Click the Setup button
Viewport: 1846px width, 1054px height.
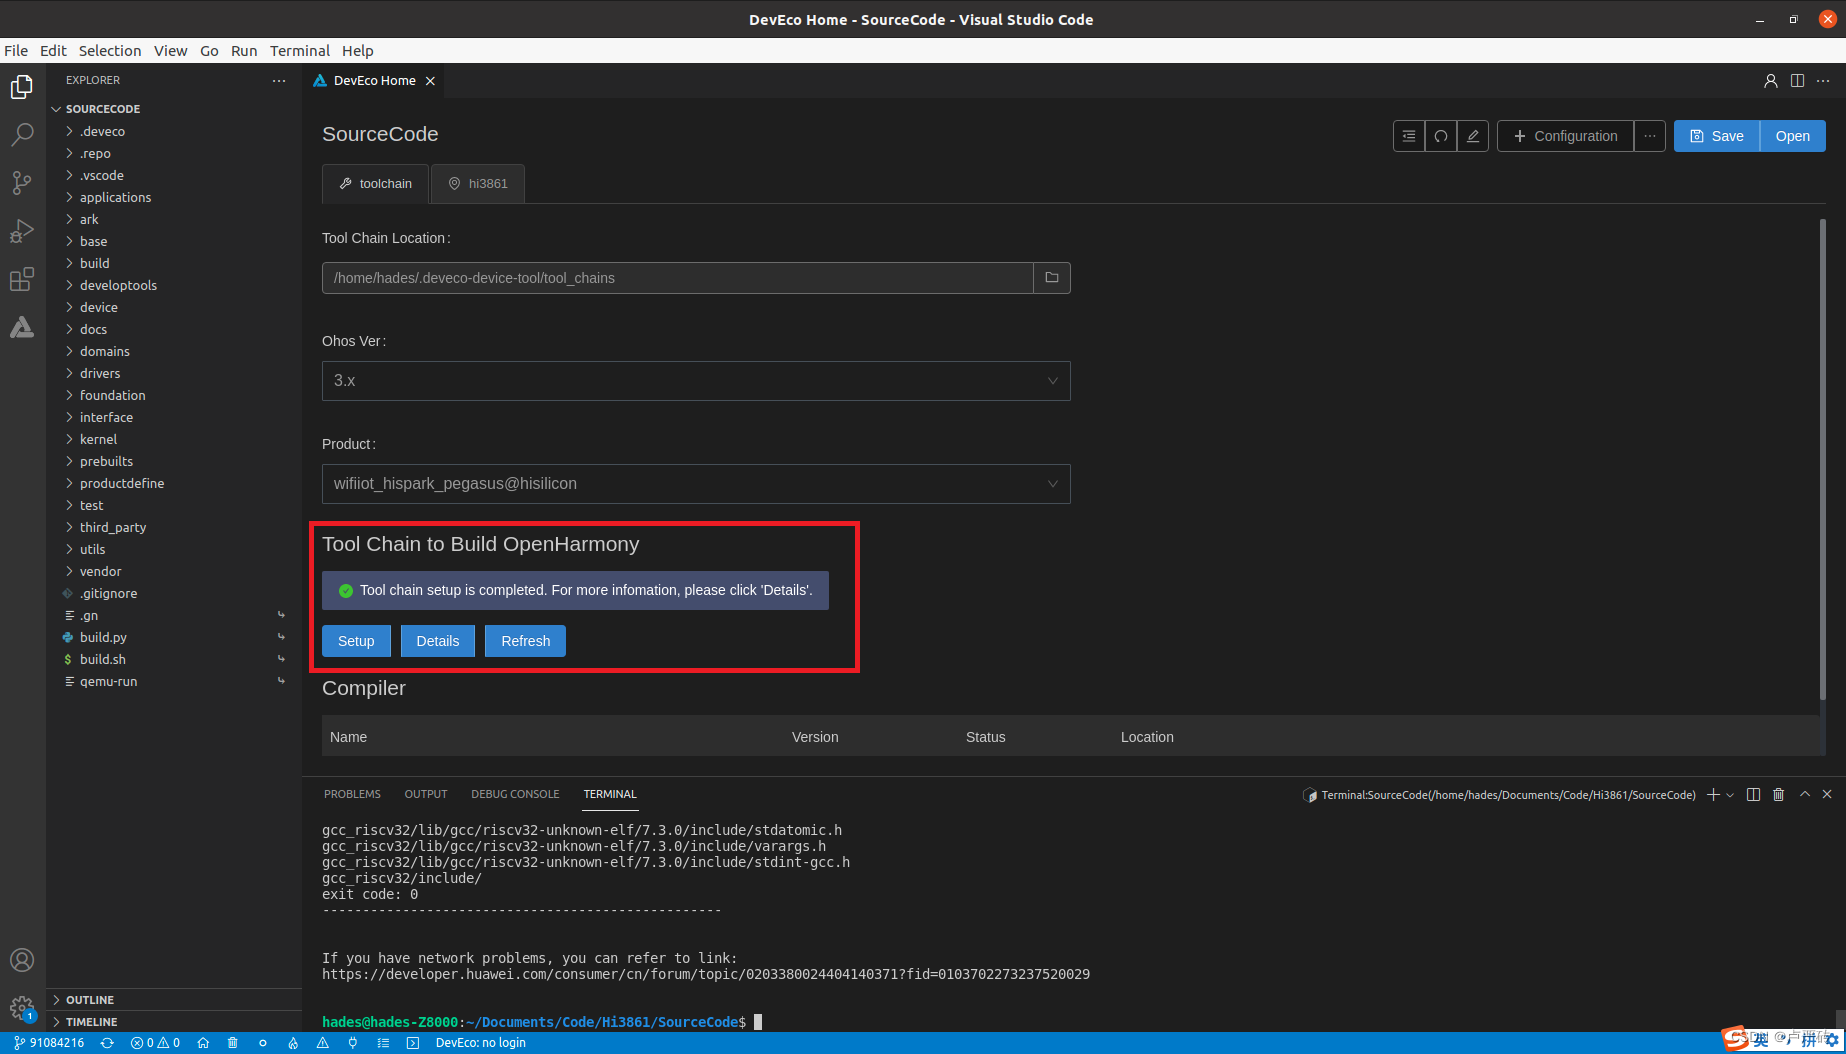click(356, 641)
